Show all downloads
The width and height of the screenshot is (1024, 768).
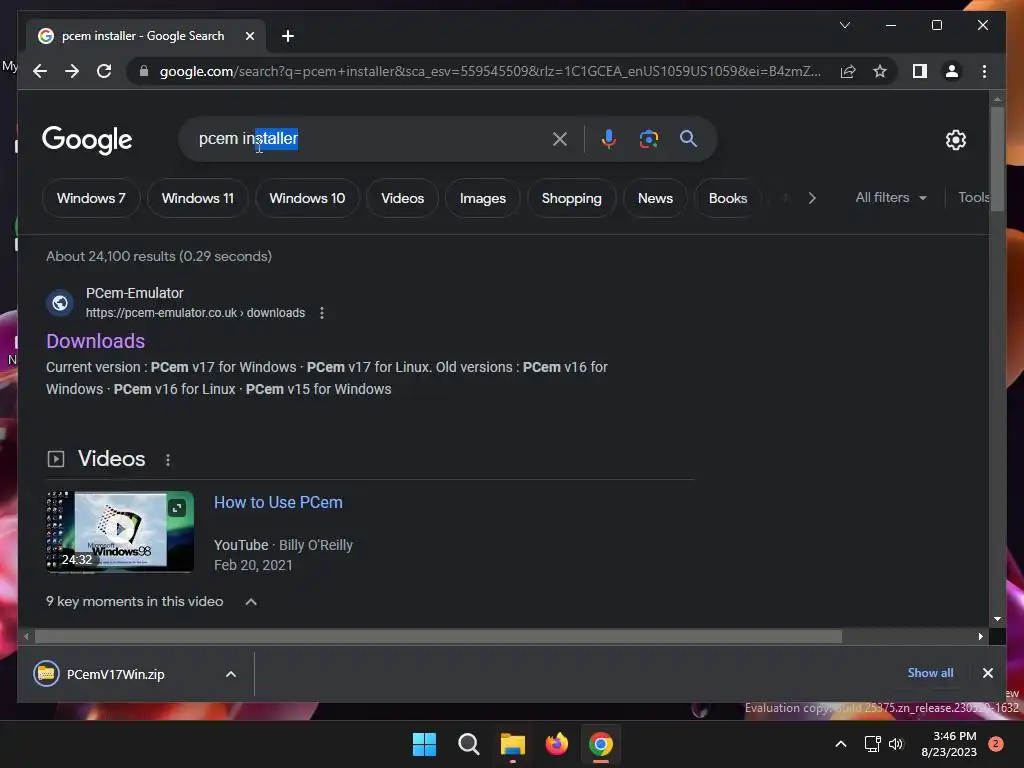point(930,673)
